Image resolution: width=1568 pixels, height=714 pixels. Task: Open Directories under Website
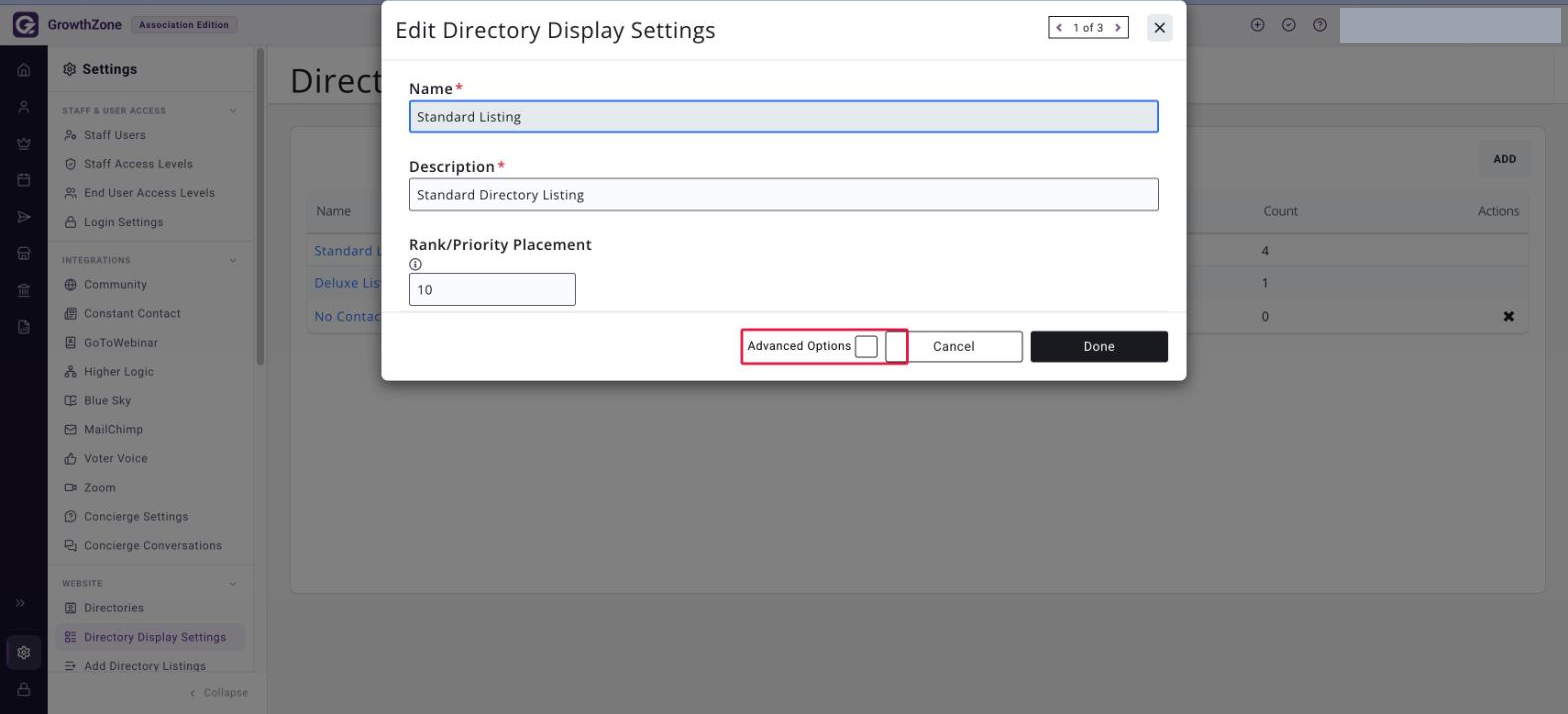[114, 608]
